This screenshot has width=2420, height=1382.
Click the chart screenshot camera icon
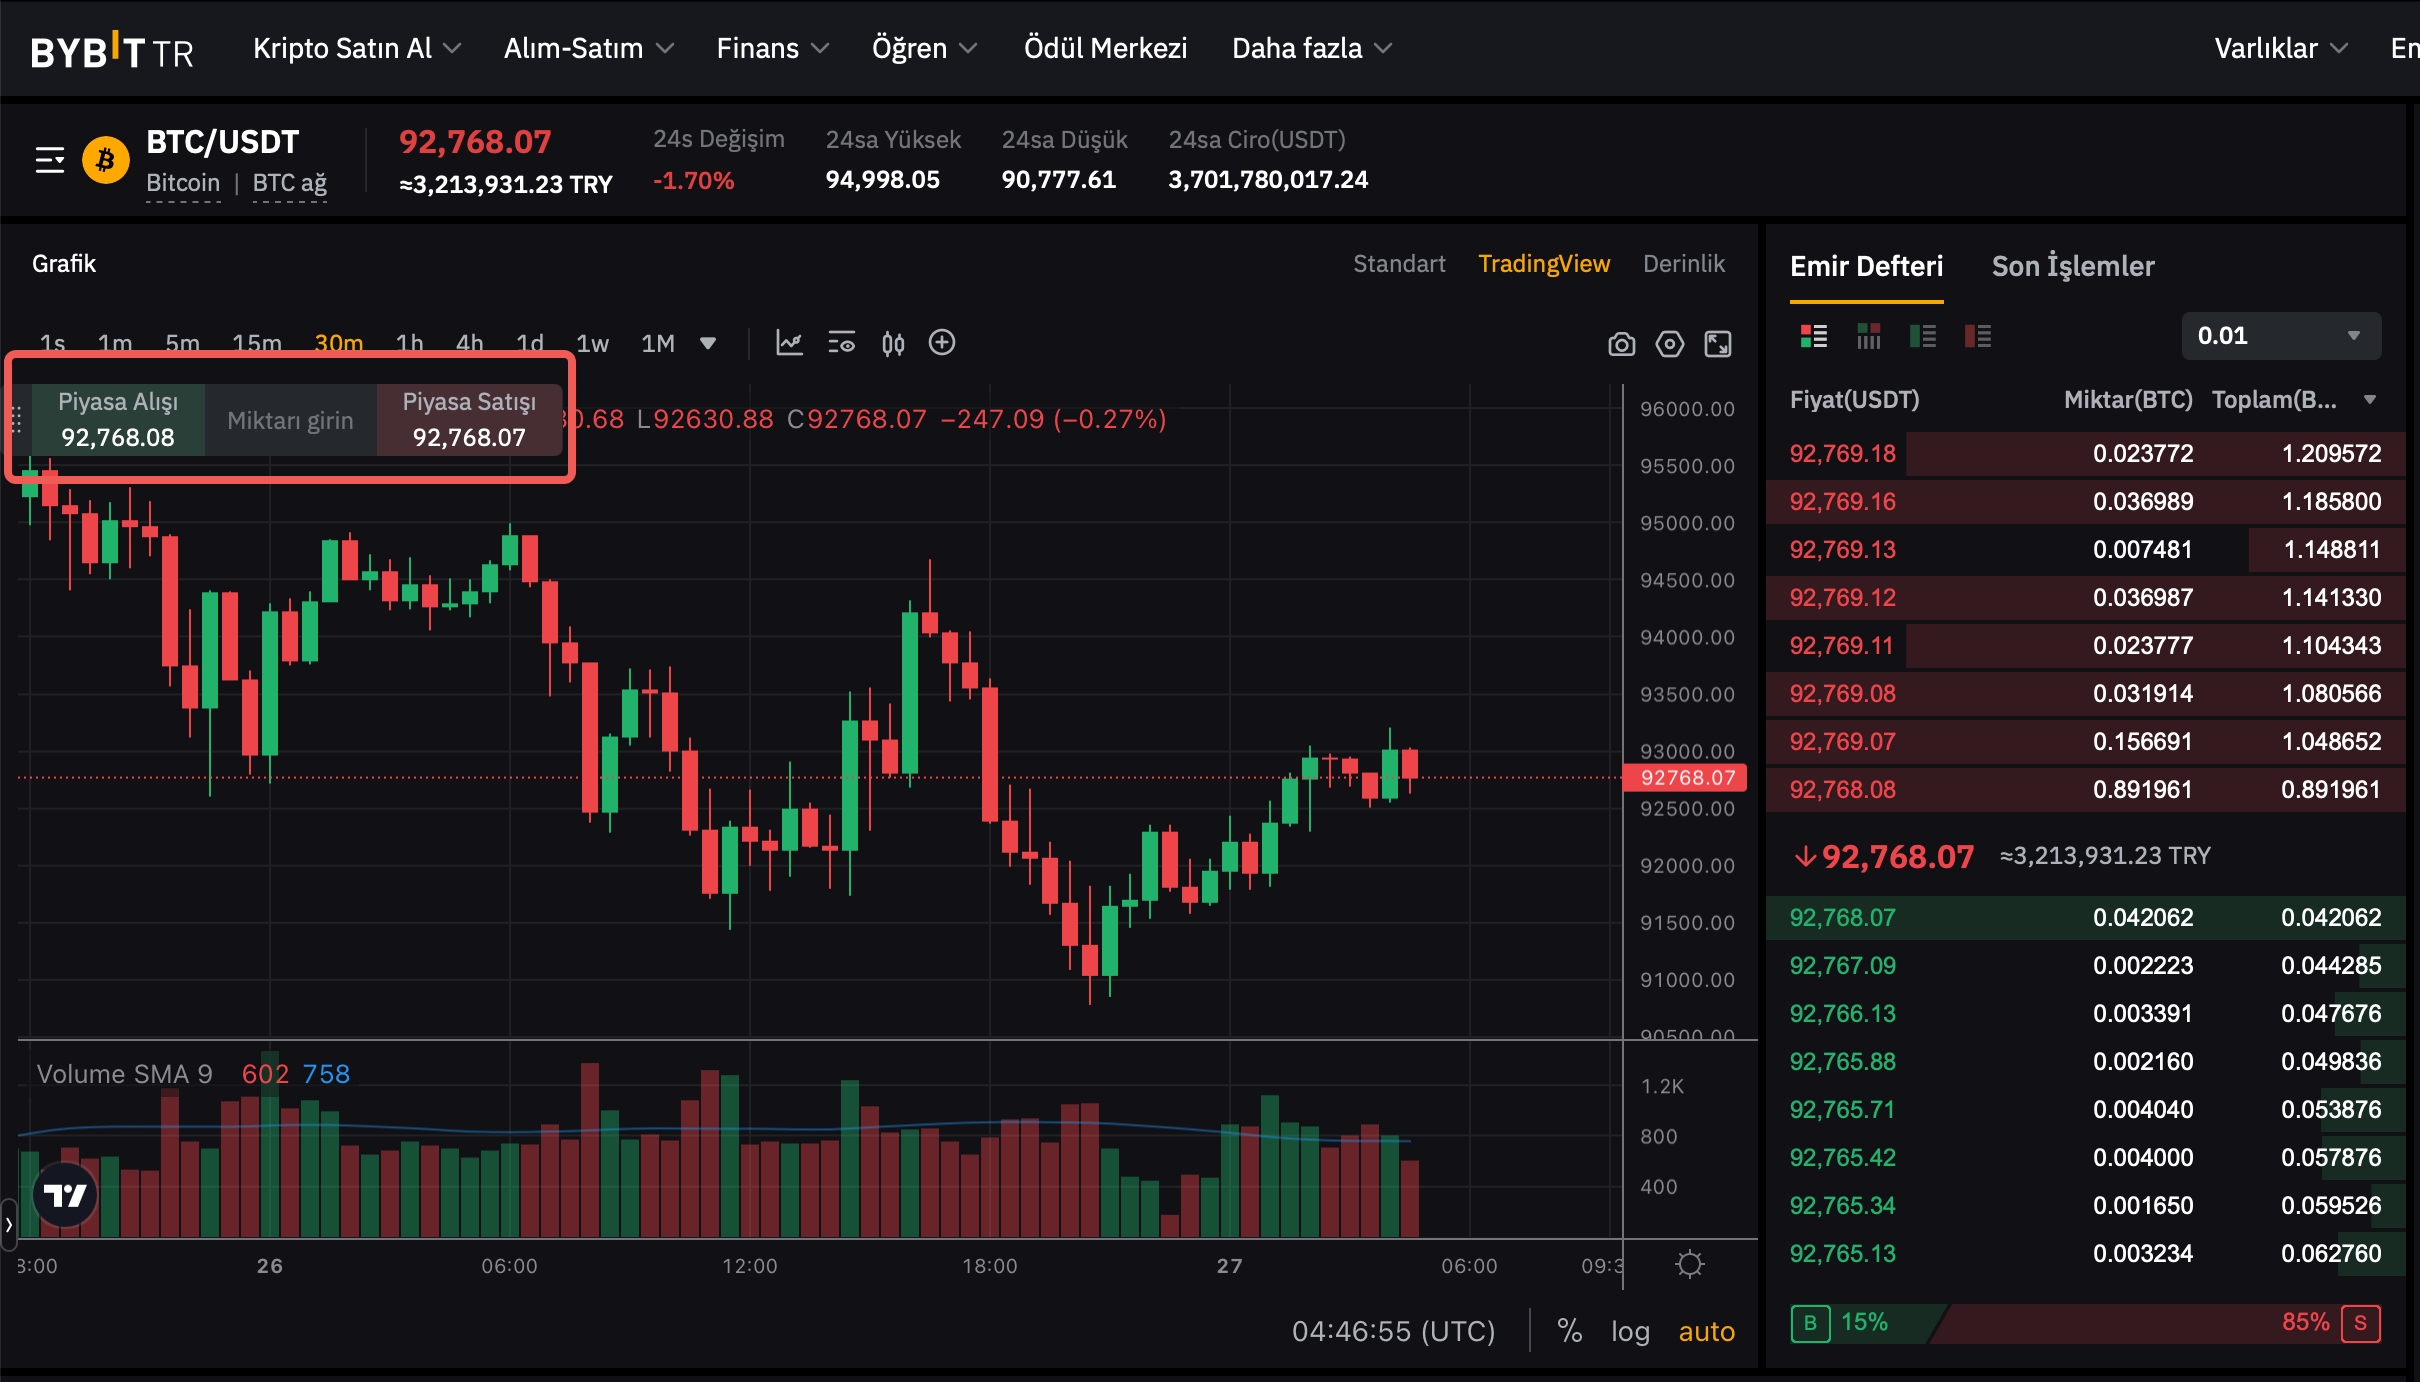pos(1621,344)
